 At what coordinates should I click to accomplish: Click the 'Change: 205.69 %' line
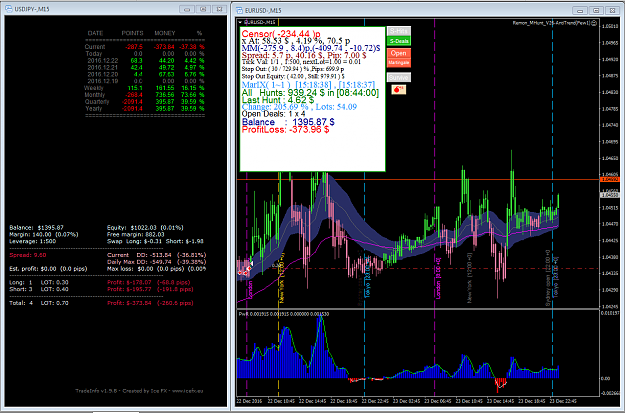click(x=299, y=107)
